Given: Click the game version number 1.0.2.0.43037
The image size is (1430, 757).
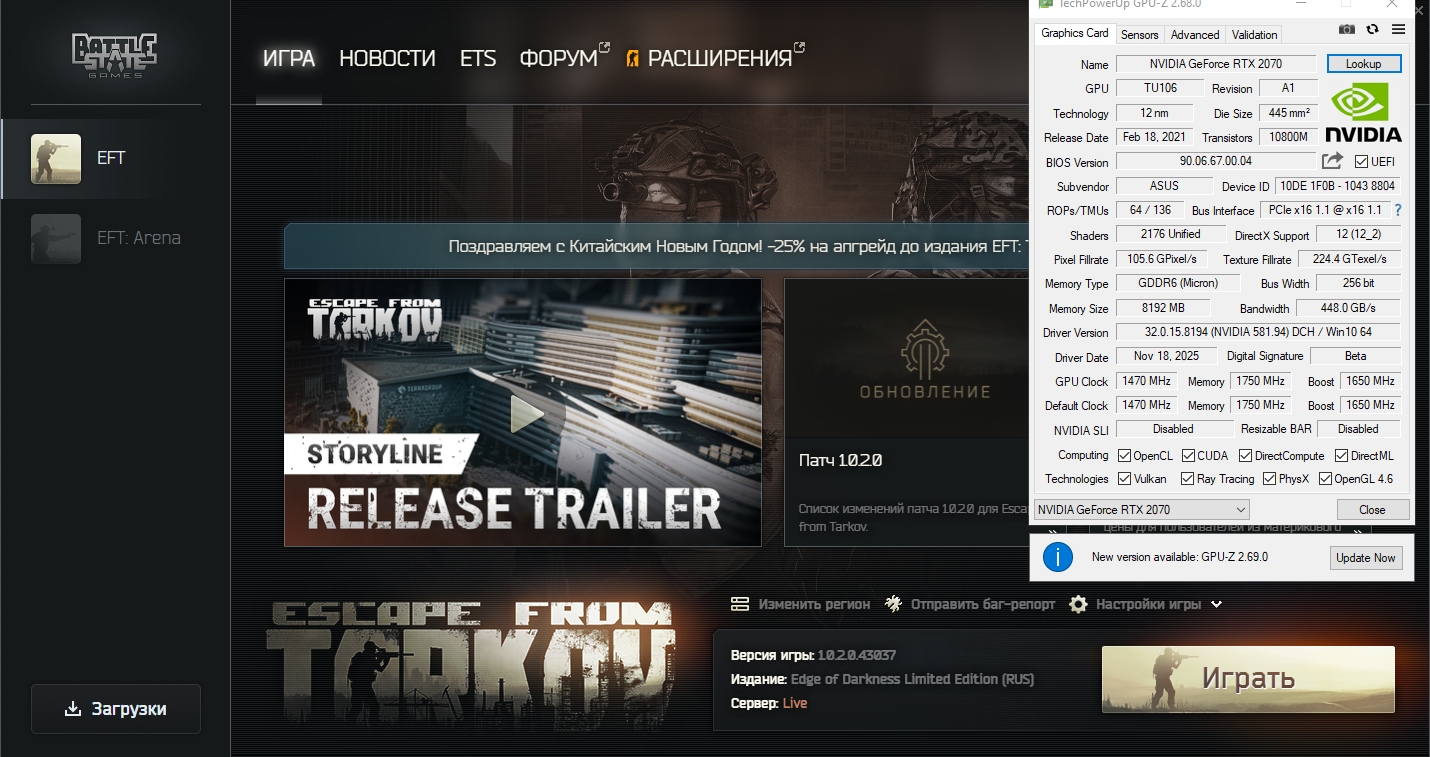Looking at the screenshot, I should [857, 656].
